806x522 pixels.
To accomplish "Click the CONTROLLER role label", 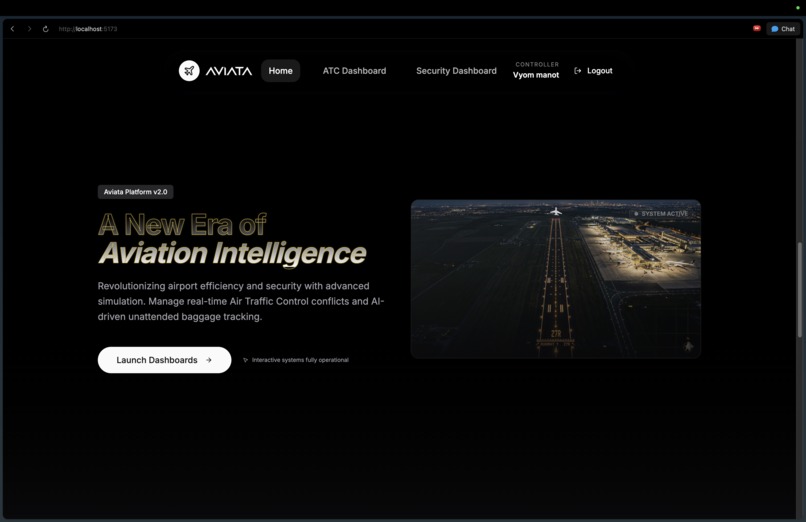I will tap(537, 64).
